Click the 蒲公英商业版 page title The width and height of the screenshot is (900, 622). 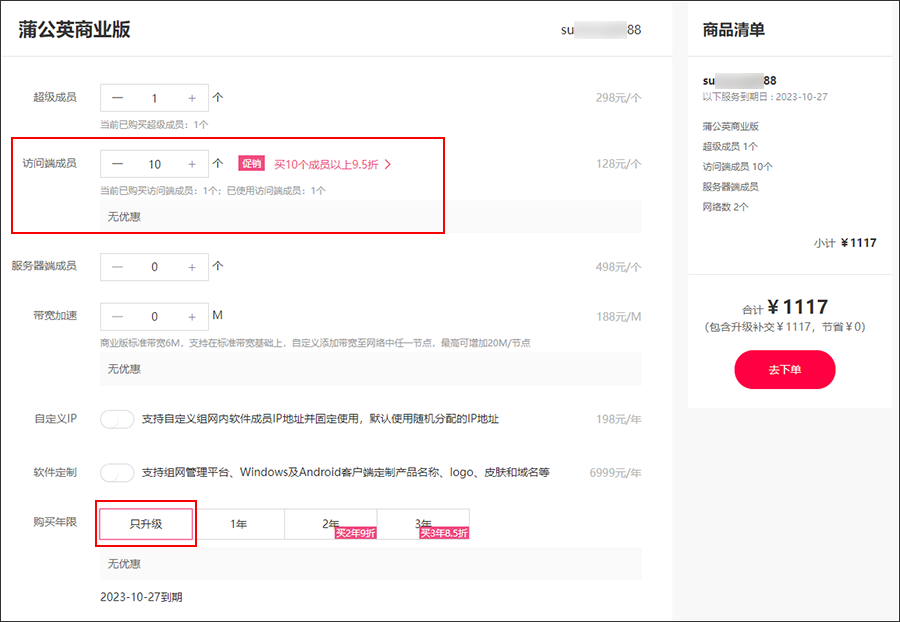74,29
